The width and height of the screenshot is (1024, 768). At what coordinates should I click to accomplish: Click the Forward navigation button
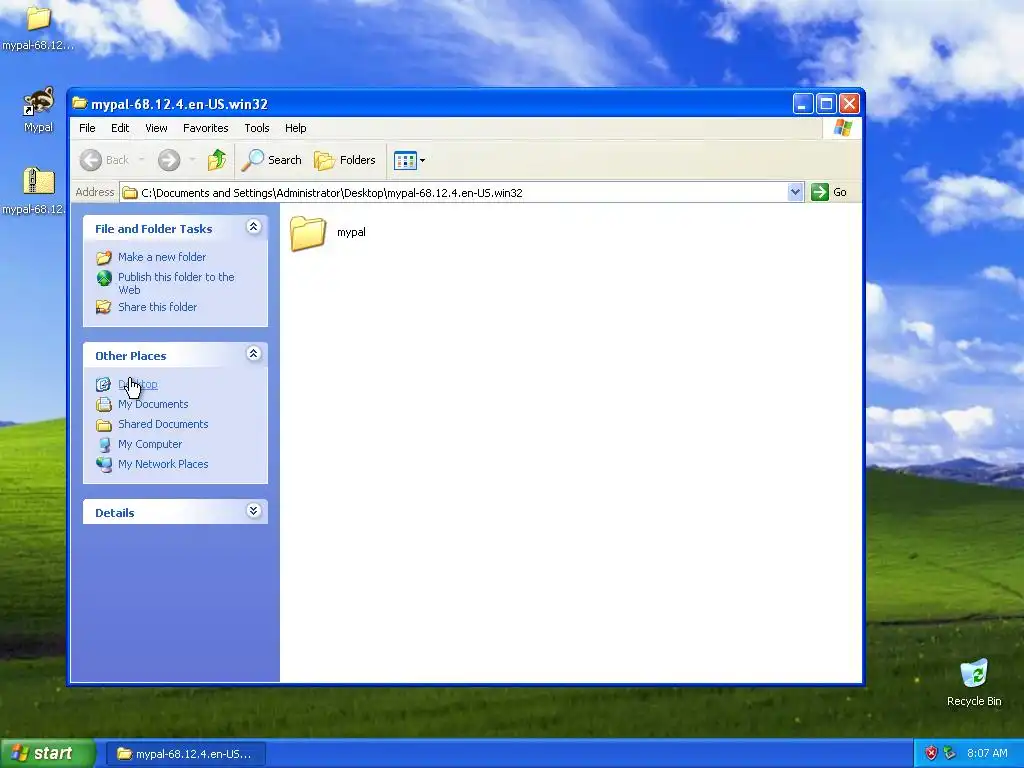[x=169, y=160]
